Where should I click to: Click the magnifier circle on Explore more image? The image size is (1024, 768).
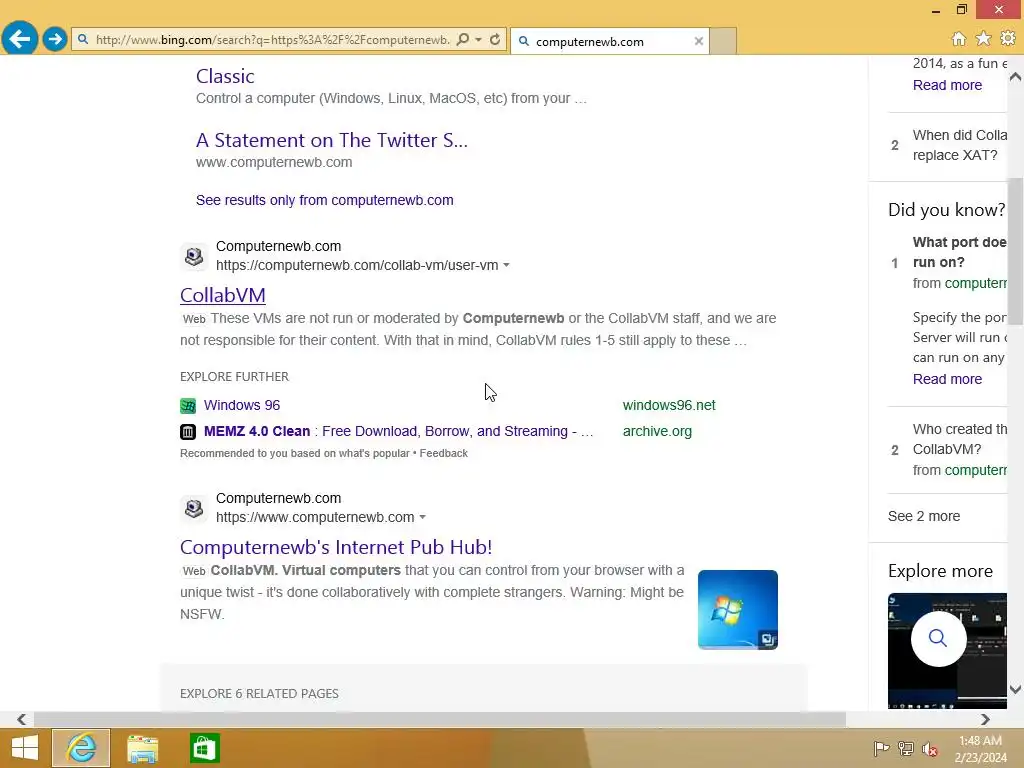938,638
